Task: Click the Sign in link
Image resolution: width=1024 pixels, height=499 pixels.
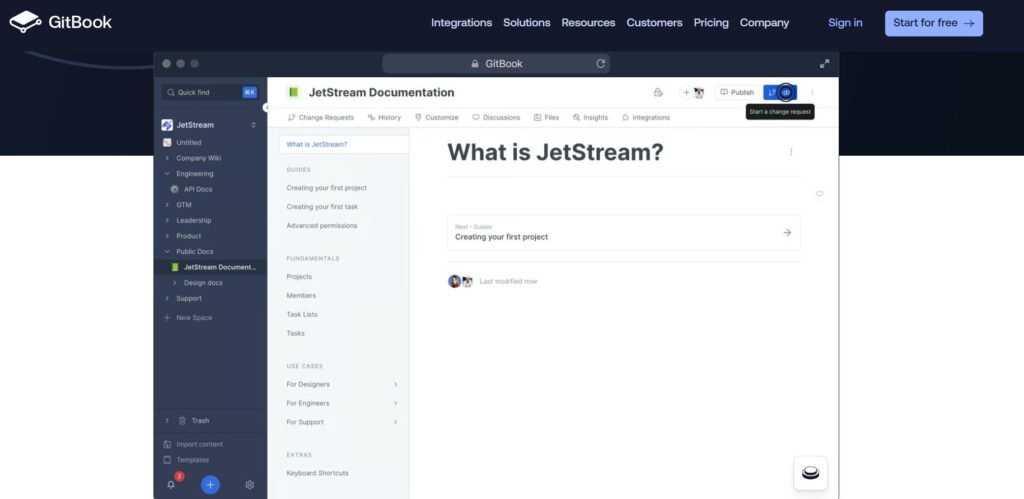Action: (x=845, y=23)
